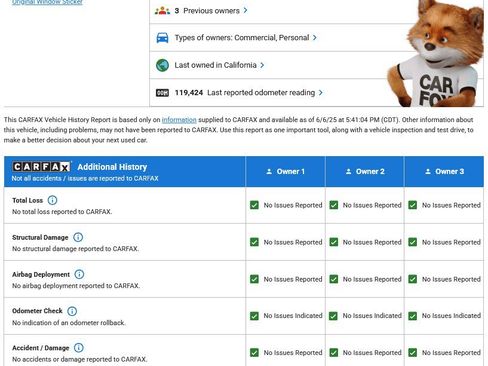Click the 'Total Loss' row label
The height and width of the screenshot is (366, 488).
[x=27, y=200]
